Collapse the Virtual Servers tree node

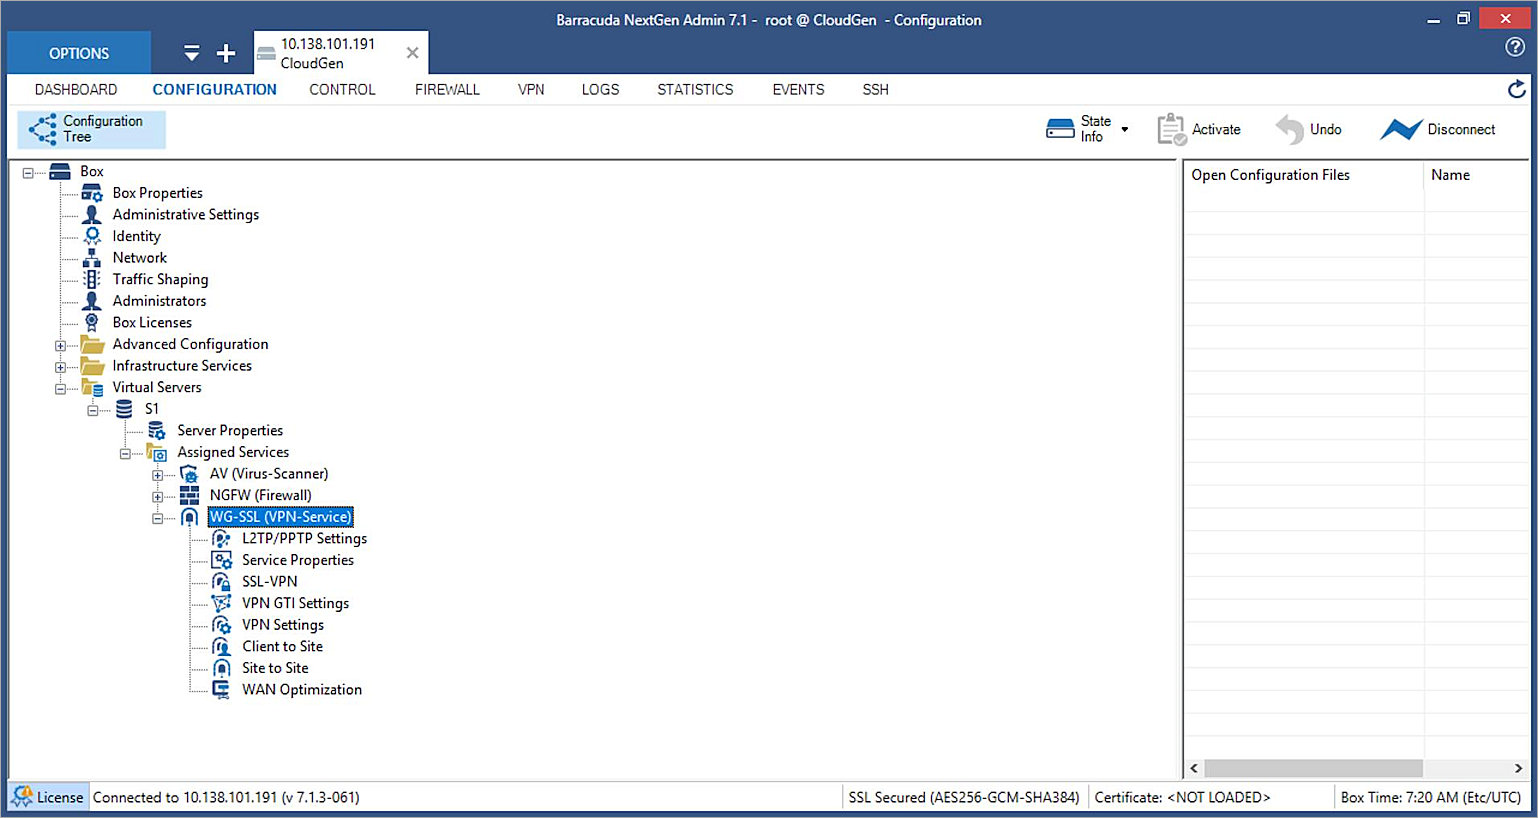(x=60, y=387)
